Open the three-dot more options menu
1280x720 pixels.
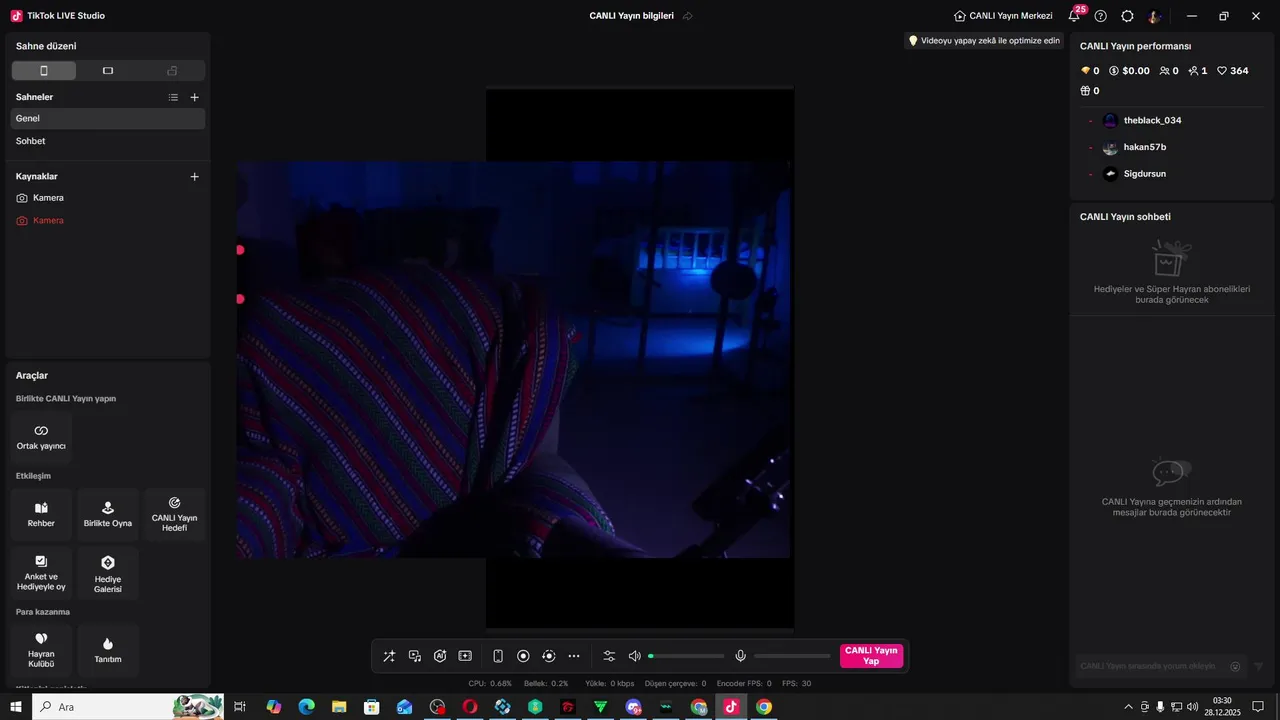pyautogui.click(x=574, y=656)
